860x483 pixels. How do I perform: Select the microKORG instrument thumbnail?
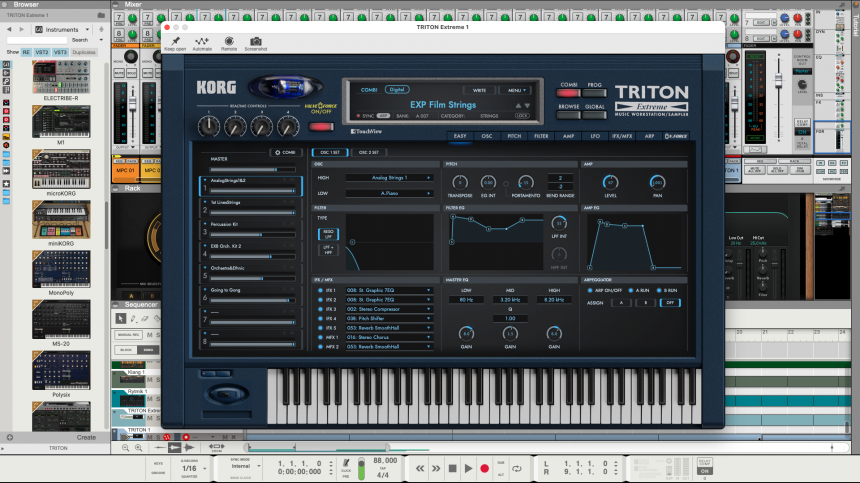[61, 169]
